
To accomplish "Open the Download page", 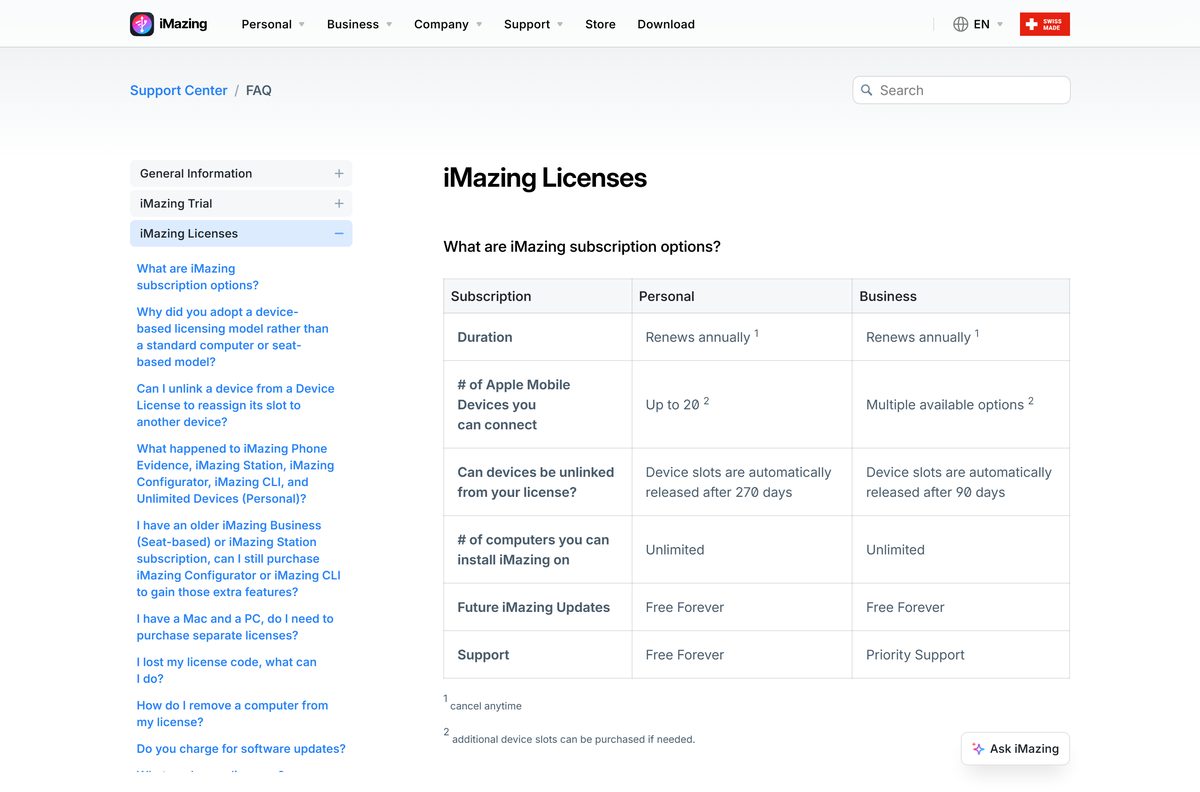I will pos(666,24).
